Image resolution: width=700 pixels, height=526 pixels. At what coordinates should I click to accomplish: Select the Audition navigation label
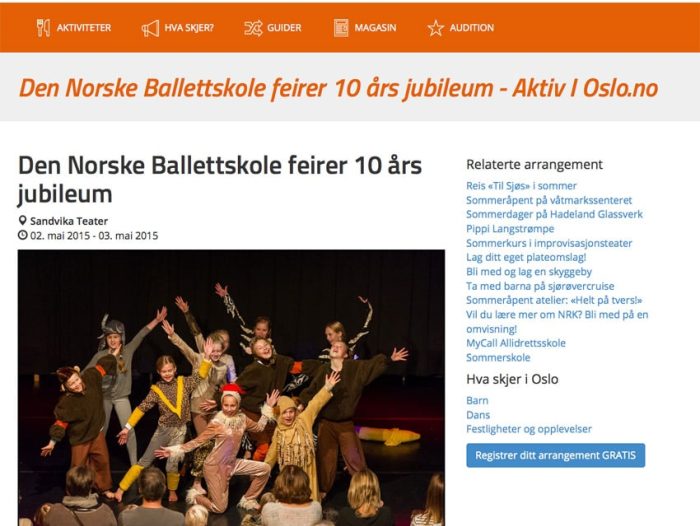(472, 28)
